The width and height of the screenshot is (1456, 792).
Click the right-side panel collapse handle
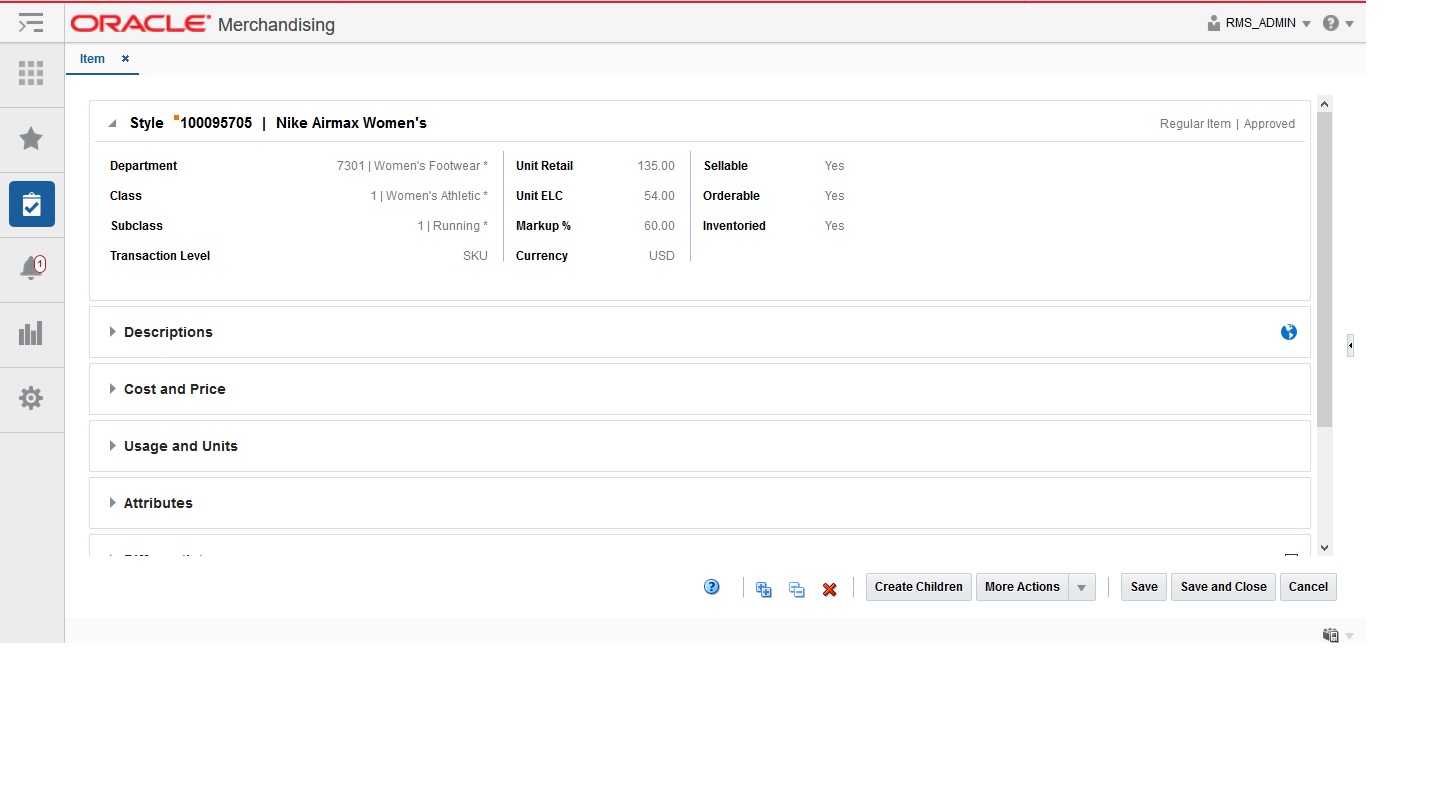(1350, 346)
